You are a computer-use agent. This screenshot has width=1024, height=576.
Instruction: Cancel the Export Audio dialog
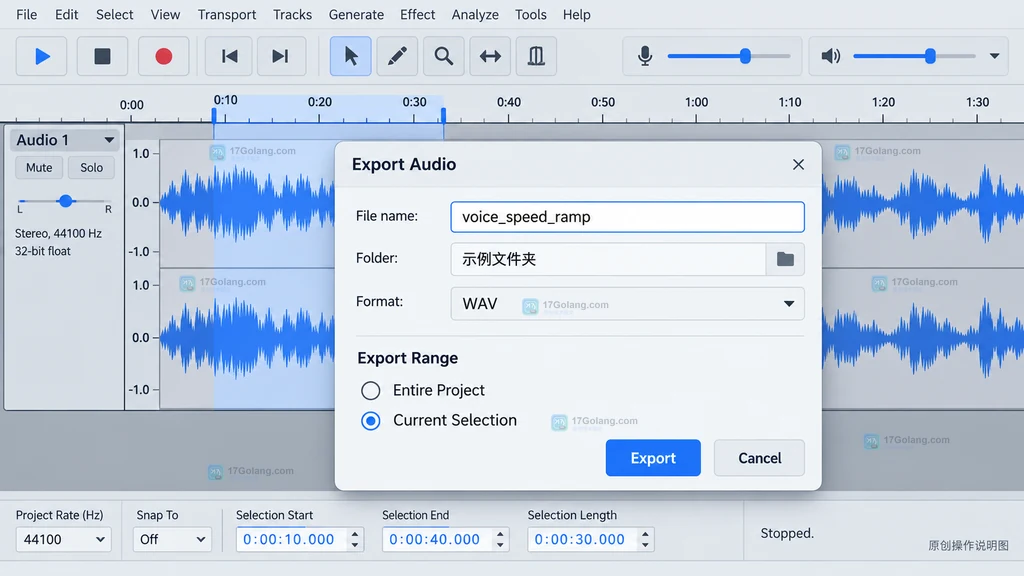tap(760, 458)
